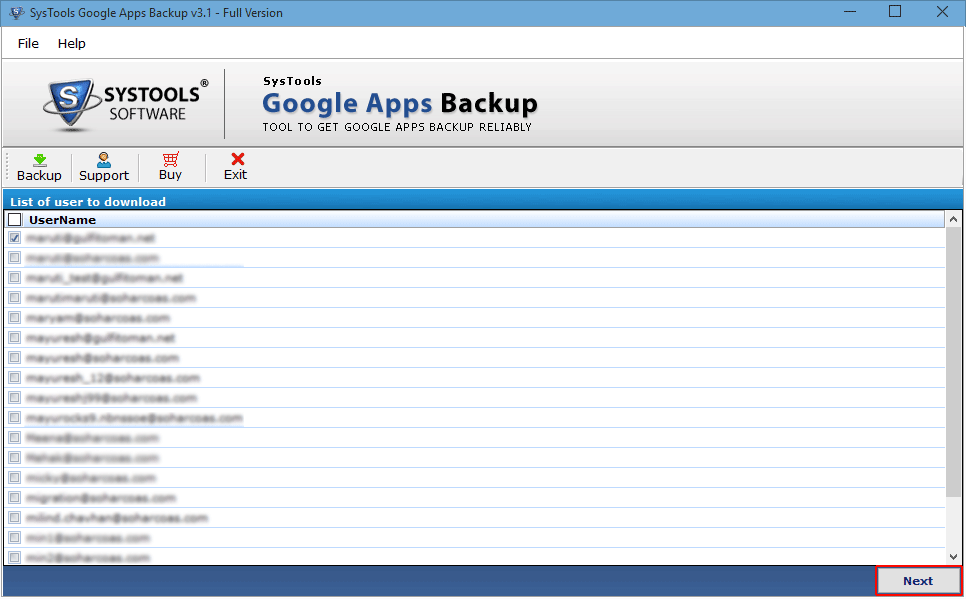Check the micky@soharcoas.com user box

click(x=15, y=478)
